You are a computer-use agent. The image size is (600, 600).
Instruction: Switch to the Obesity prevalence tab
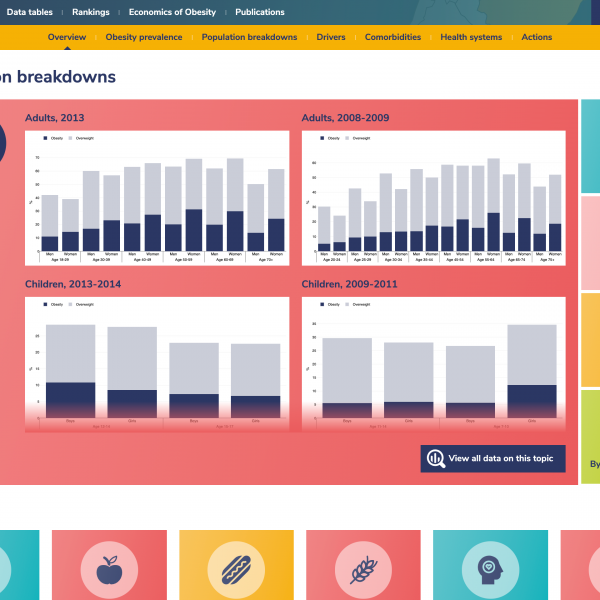(144, 37)
